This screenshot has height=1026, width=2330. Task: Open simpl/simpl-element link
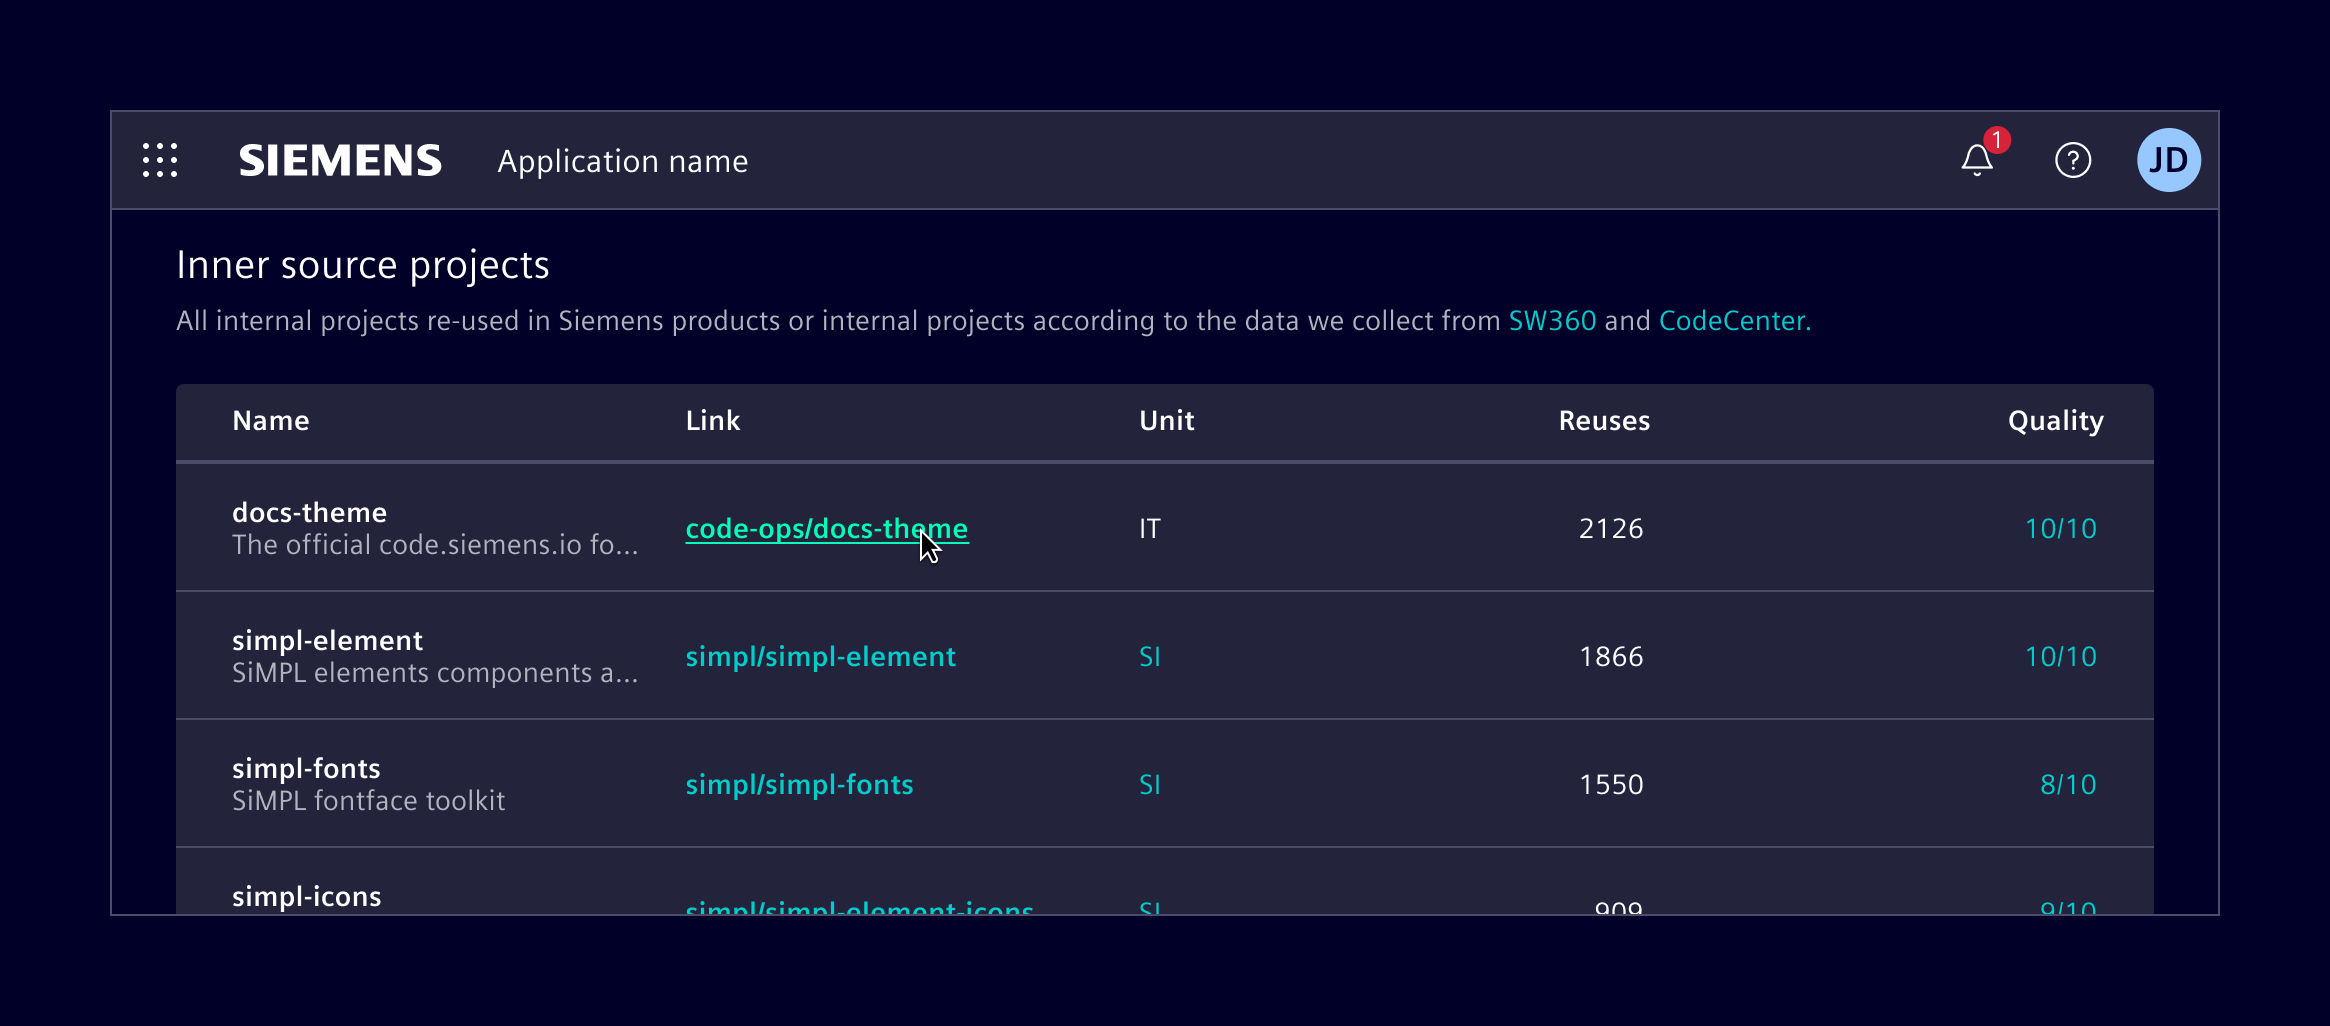click(821, 656)
